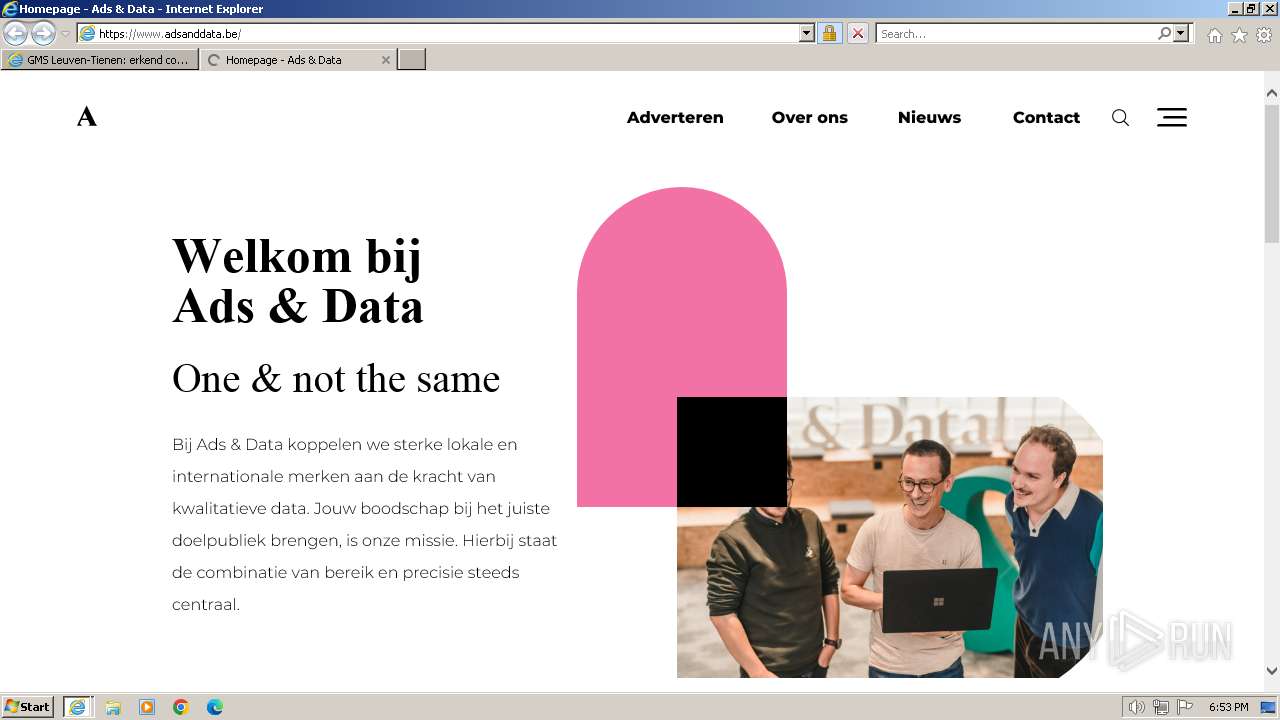Click the team photo with laptop
The width and height of the screenshot is (1280, 720).
[x=890, y=537]
